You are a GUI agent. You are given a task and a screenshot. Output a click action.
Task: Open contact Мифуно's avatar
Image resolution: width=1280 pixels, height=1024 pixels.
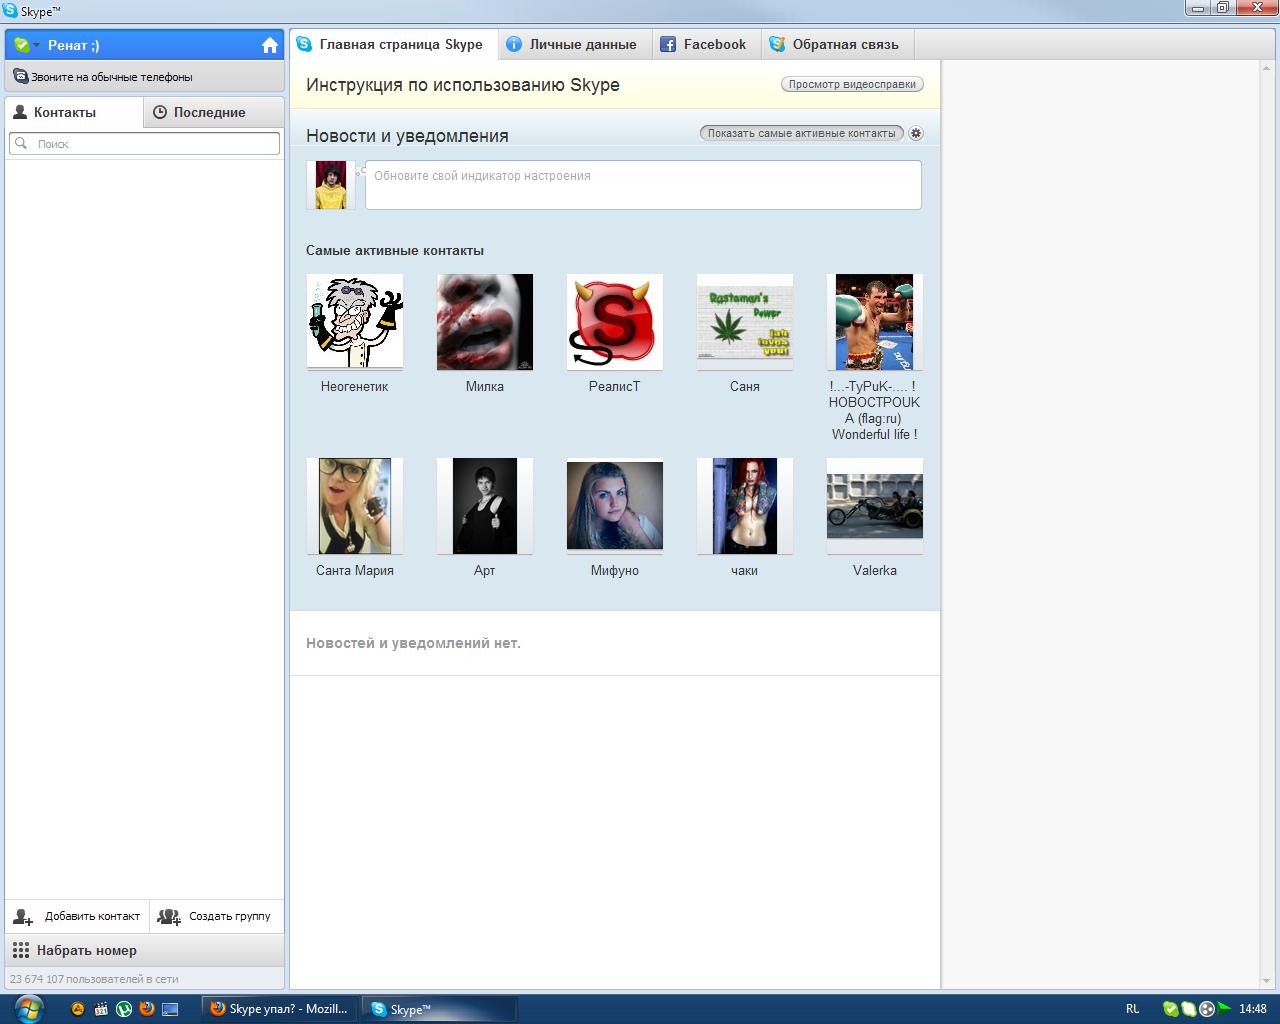615,506
